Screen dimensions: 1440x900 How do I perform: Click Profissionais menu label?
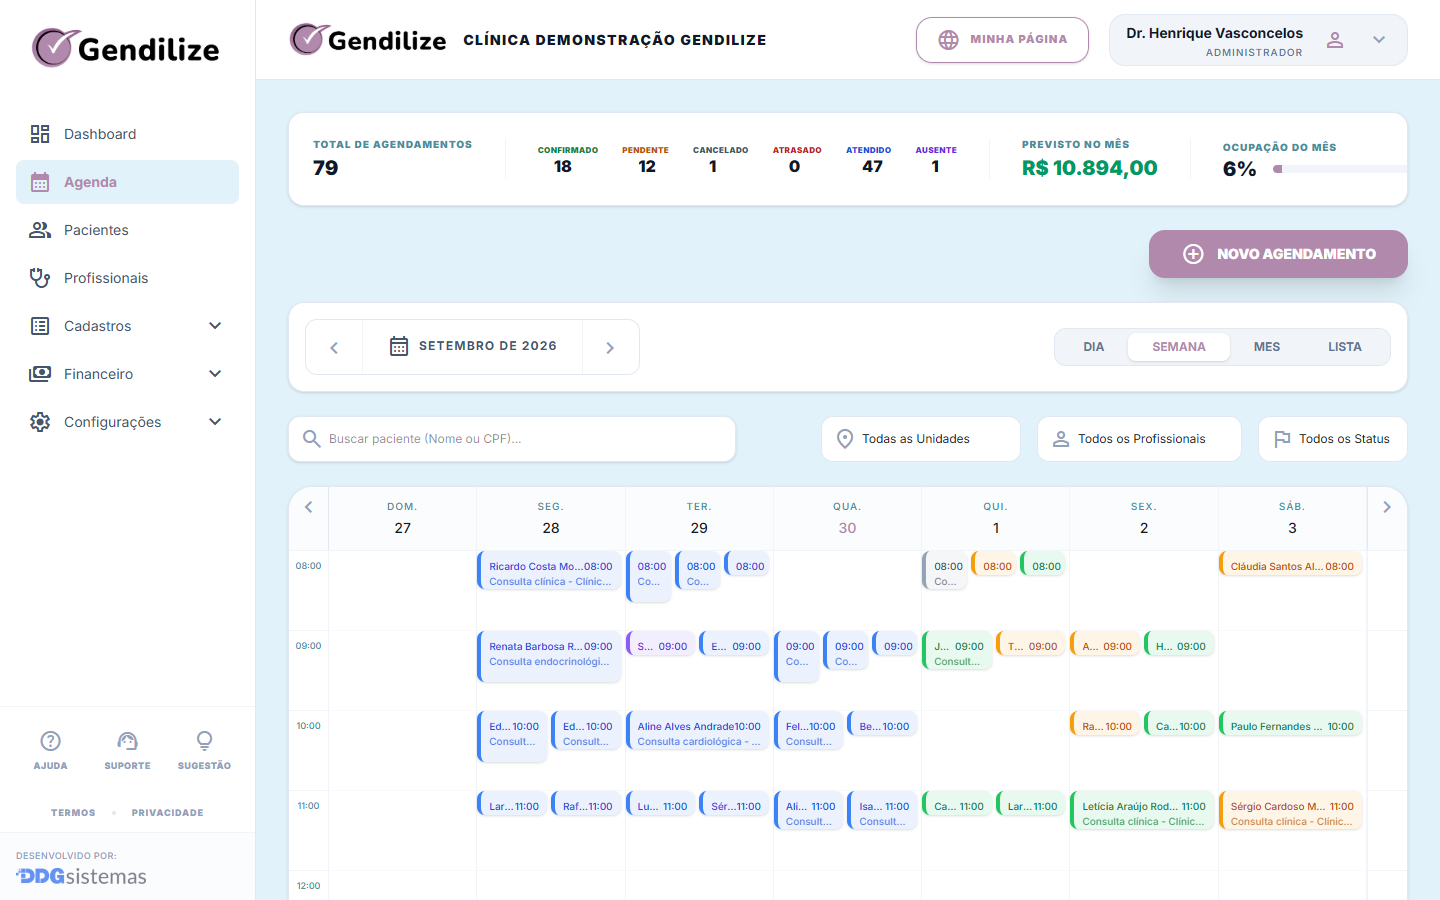[106, 278]
